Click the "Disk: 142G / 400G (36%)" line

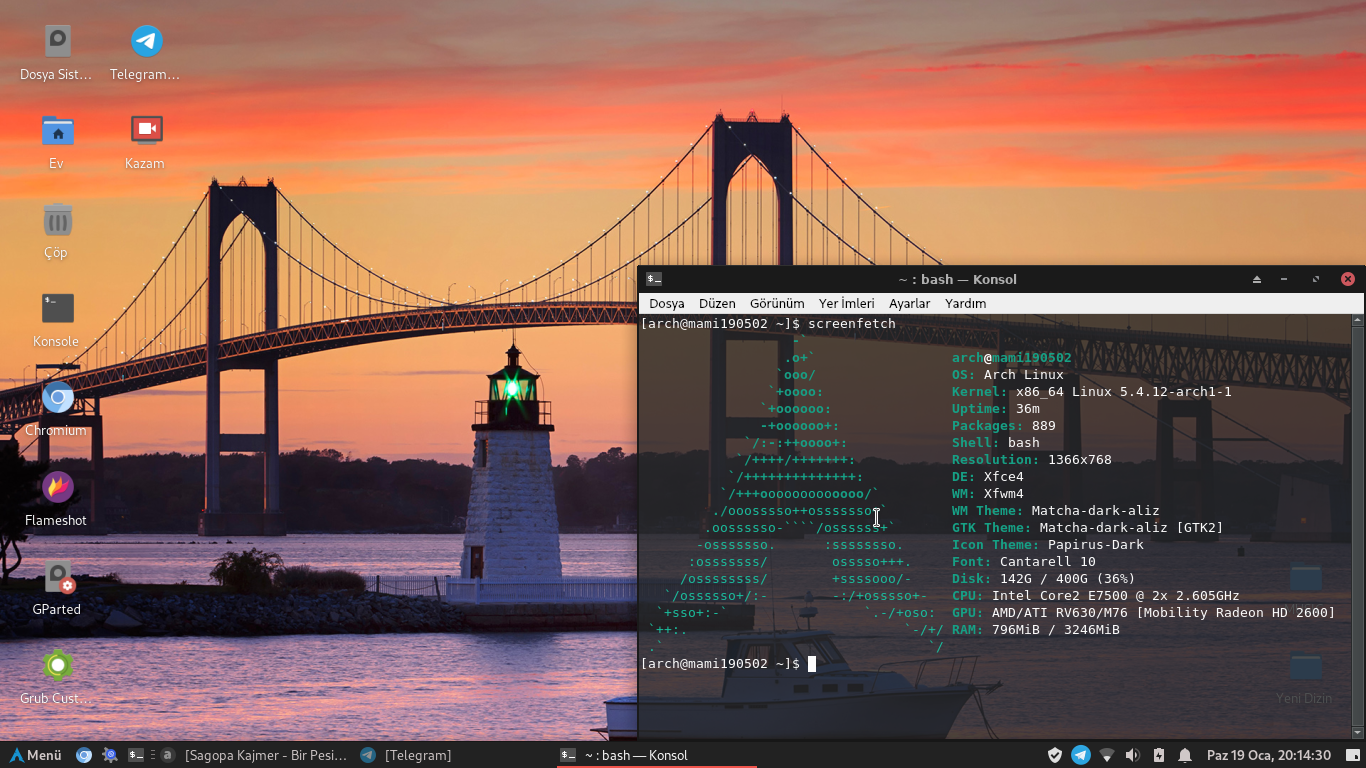click(1044, 579)
